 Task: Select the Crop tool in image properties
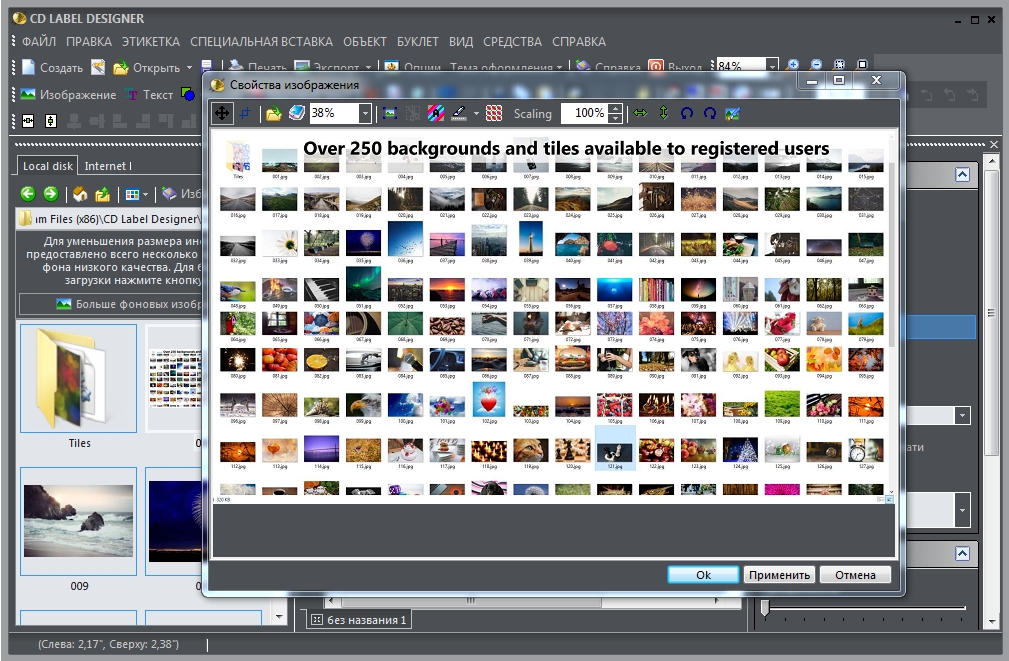tap(245, 113)
